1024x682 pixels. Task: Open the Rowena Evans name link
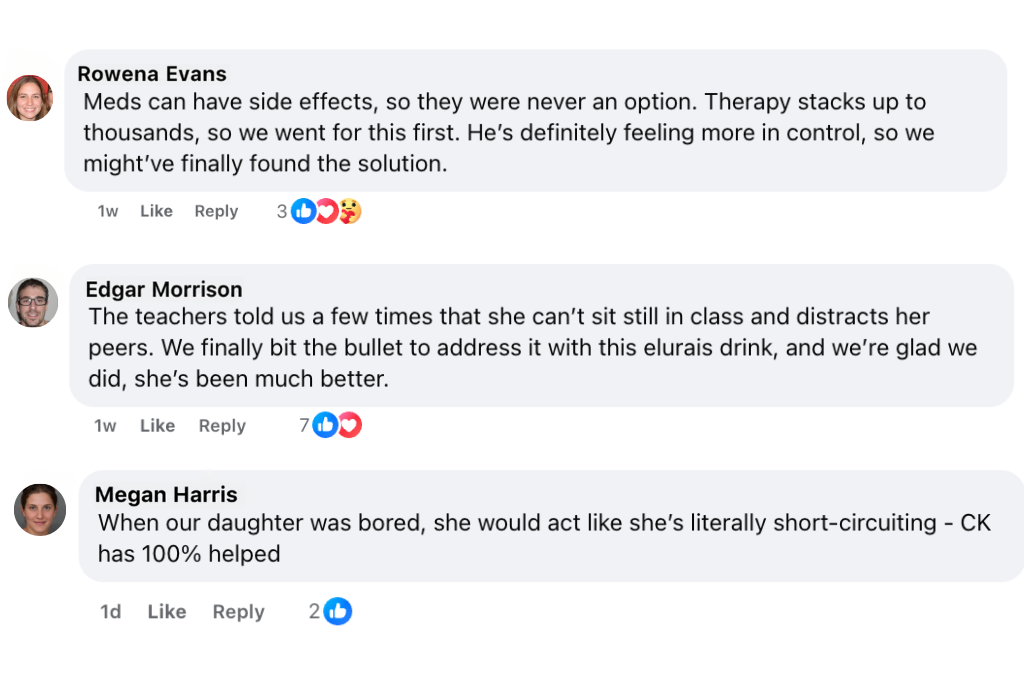[x=152, y=74]
